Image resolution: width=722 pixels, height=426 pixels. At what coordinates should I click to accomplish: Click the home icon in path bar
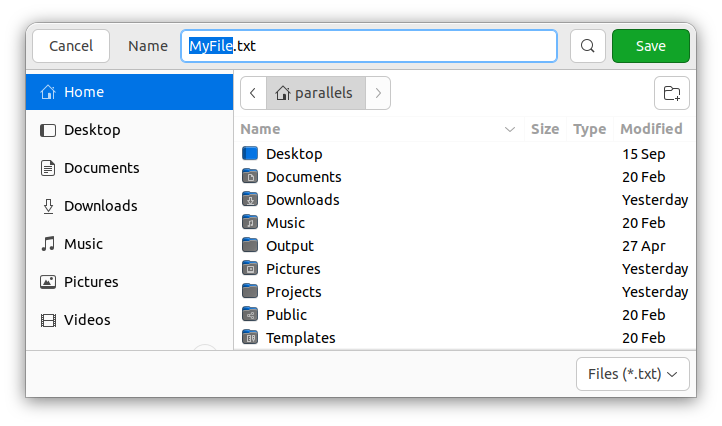pos(283,93)
